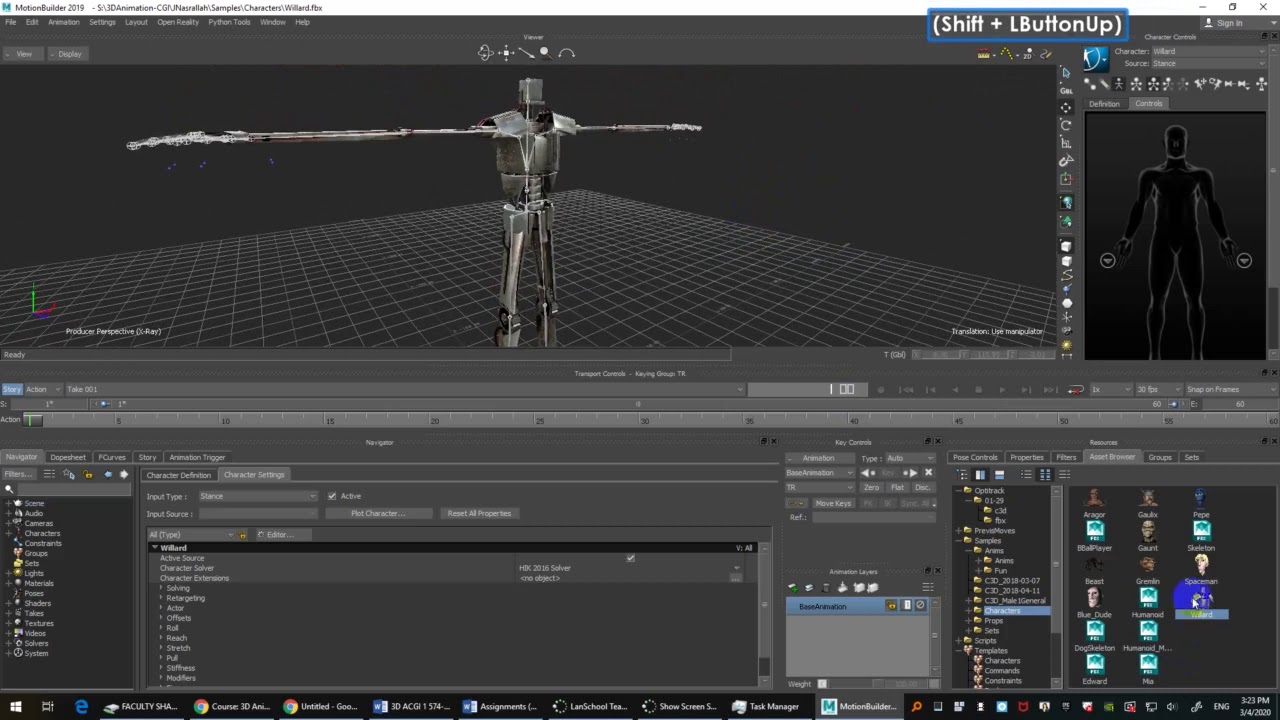The image size is (1280, 720).
Task: Toggle the loop button in Transport Controls
Action: (x=1075, y=389)
